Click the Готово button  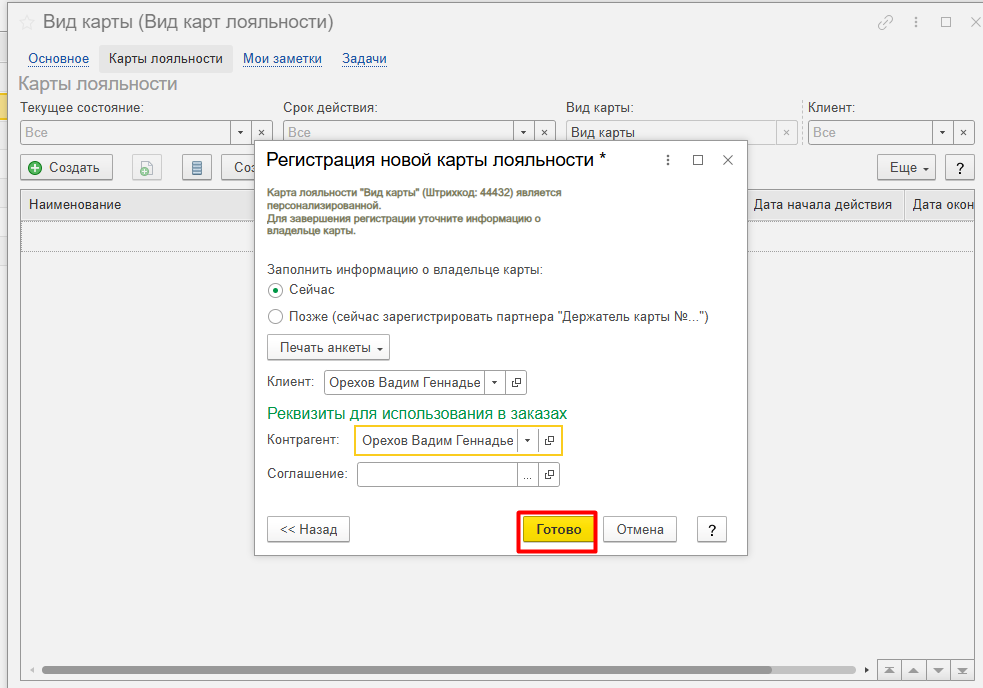pos(558,530)
